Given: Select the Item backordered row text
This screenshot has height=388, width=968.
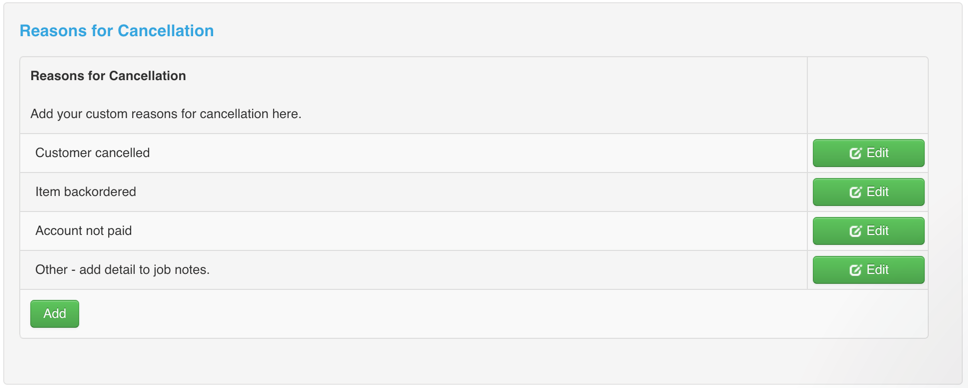Looking at the screenshot, I should 86,192.
